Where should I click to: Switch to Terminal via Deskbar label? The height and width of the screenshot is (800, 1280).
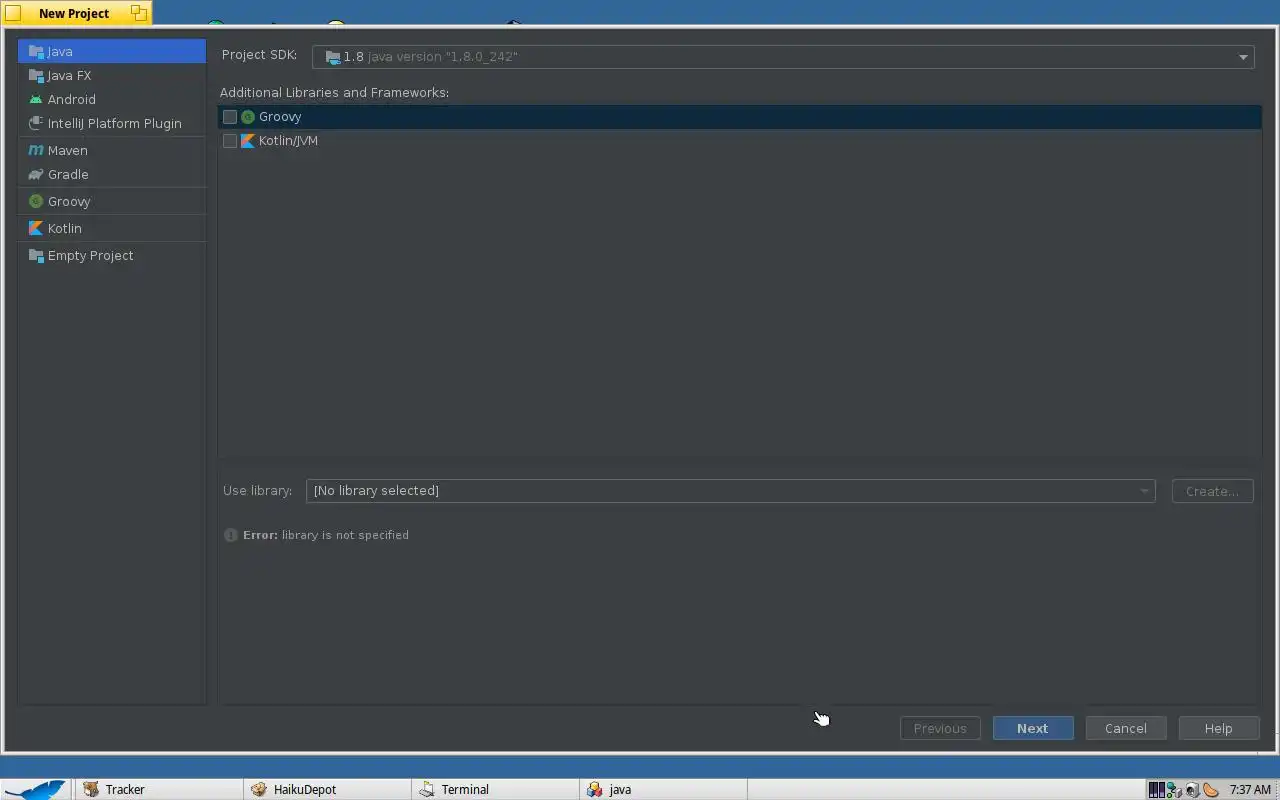pos(465,789)
